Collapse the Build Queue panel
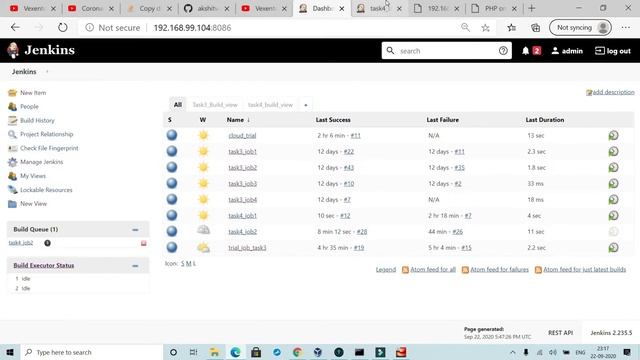This screenshot has width=640, height=360. pos(135,230)
